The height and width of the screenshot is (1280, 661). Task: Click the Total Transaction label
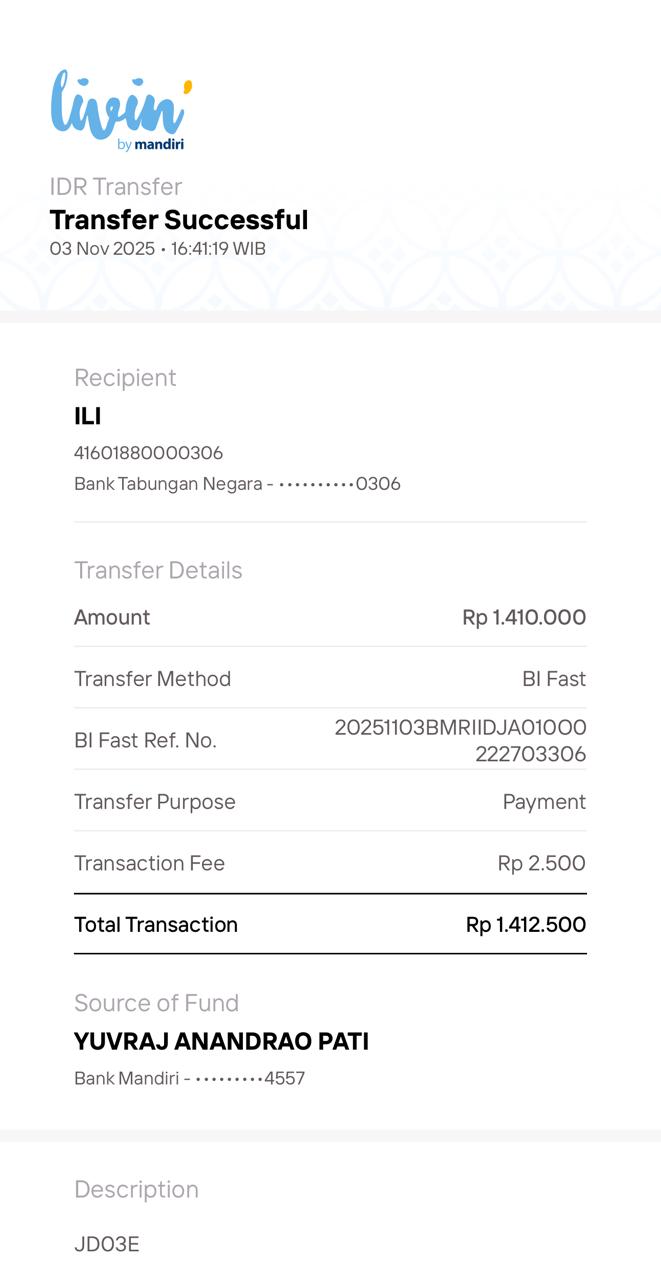[156, 925]
